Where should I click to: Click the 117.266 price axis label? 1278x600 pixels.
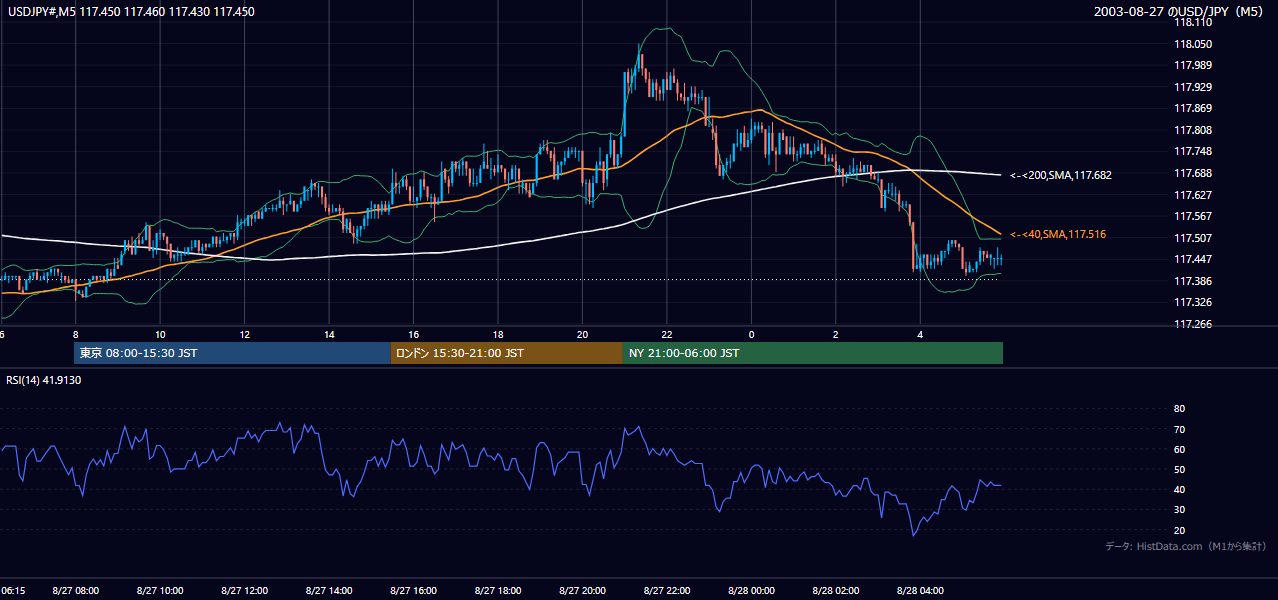(x=1192, y=324)
